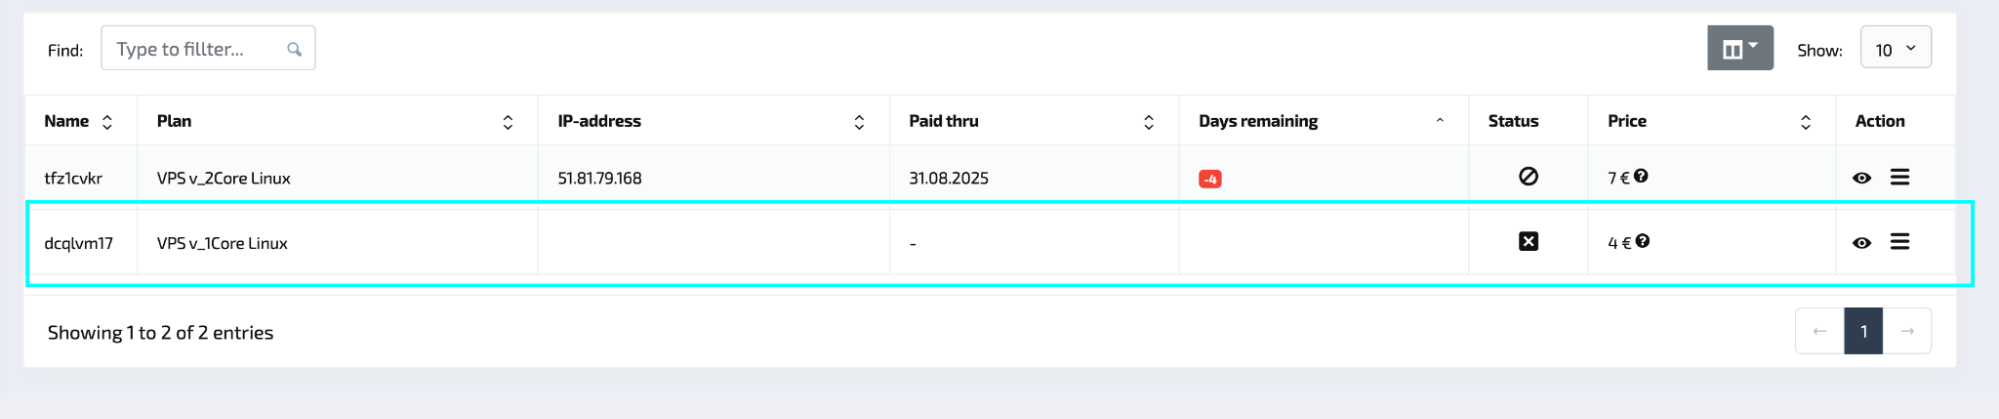Viewport: 1999px width, 419px height.
Task: Toggle Days remaining sort order
Action: [x=1440, y=121]
